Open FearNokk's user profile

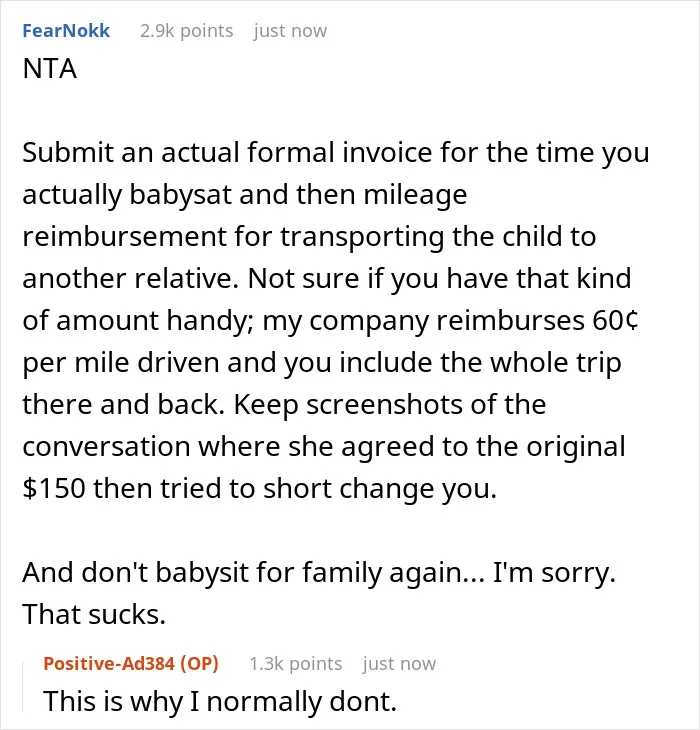click(x=66, y=31)
